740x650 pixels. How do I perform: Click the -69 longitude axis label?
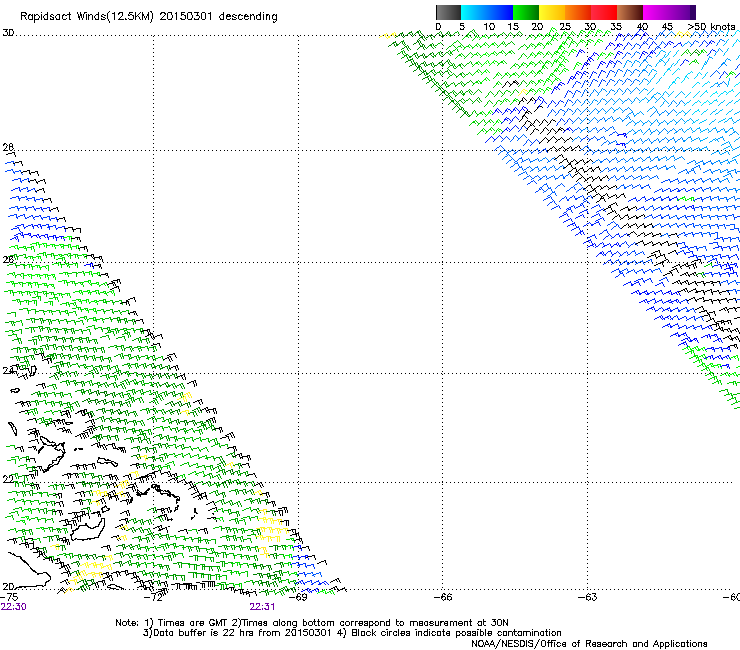[298, 597]
